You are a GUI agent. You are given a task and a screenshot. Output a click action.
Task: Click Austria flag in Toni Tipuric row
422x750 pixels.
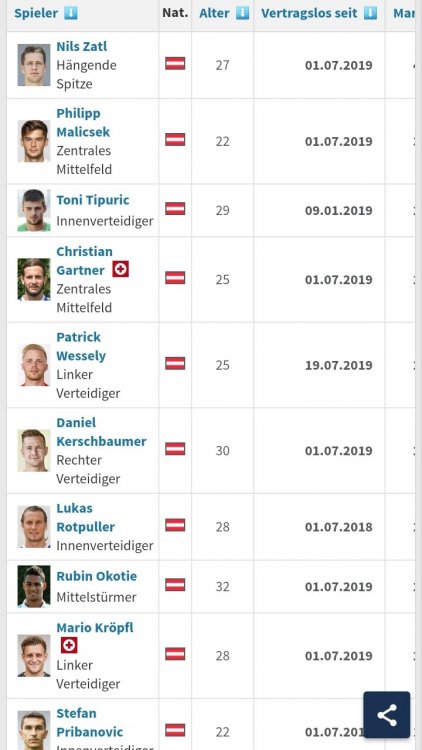point(175,209)
